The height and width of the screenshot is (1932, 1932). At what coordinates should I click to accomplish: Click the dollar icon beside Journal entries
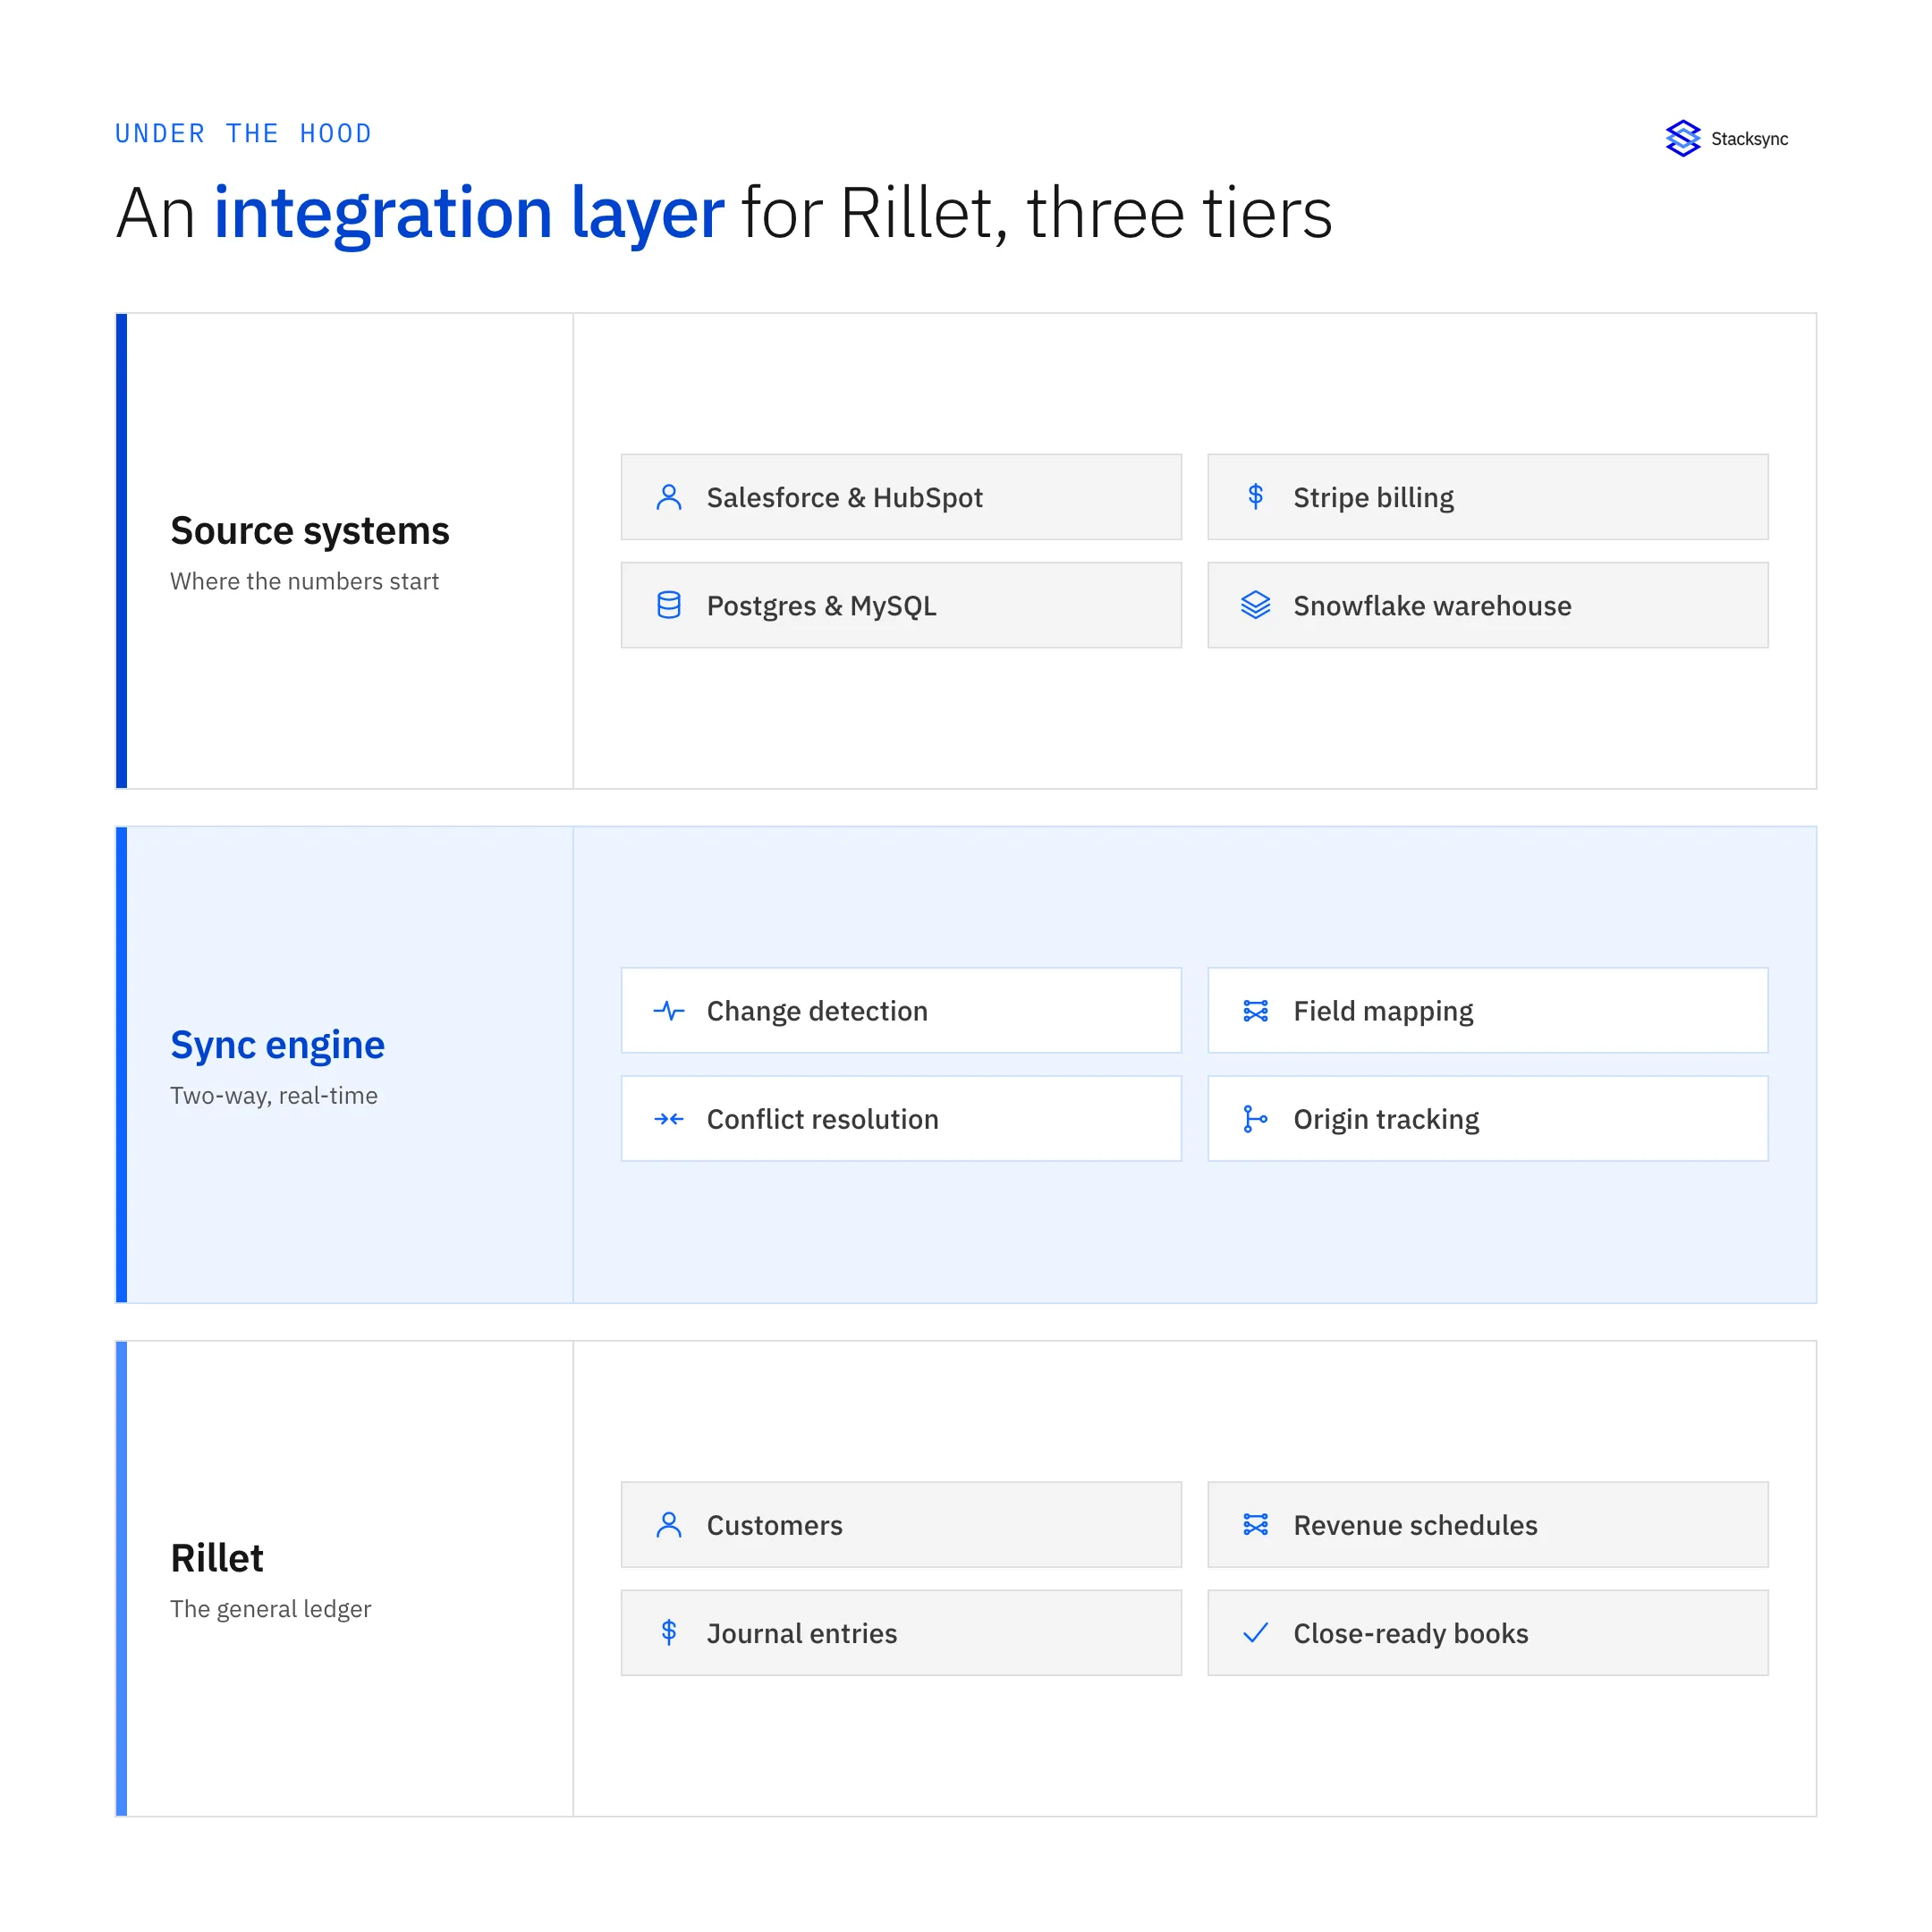pos(669,1633)
